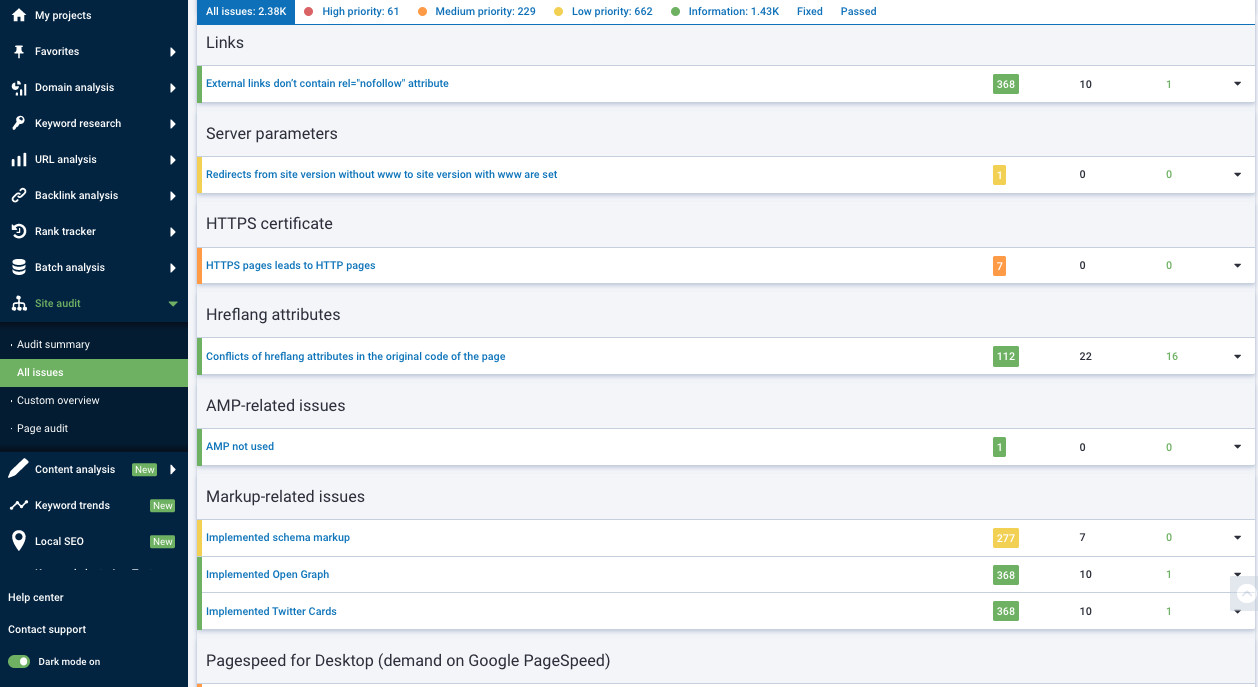Click the green 112 hreflang conflicts badge
Screen dimensions: 1258x687
click(x=1005, y=357)
